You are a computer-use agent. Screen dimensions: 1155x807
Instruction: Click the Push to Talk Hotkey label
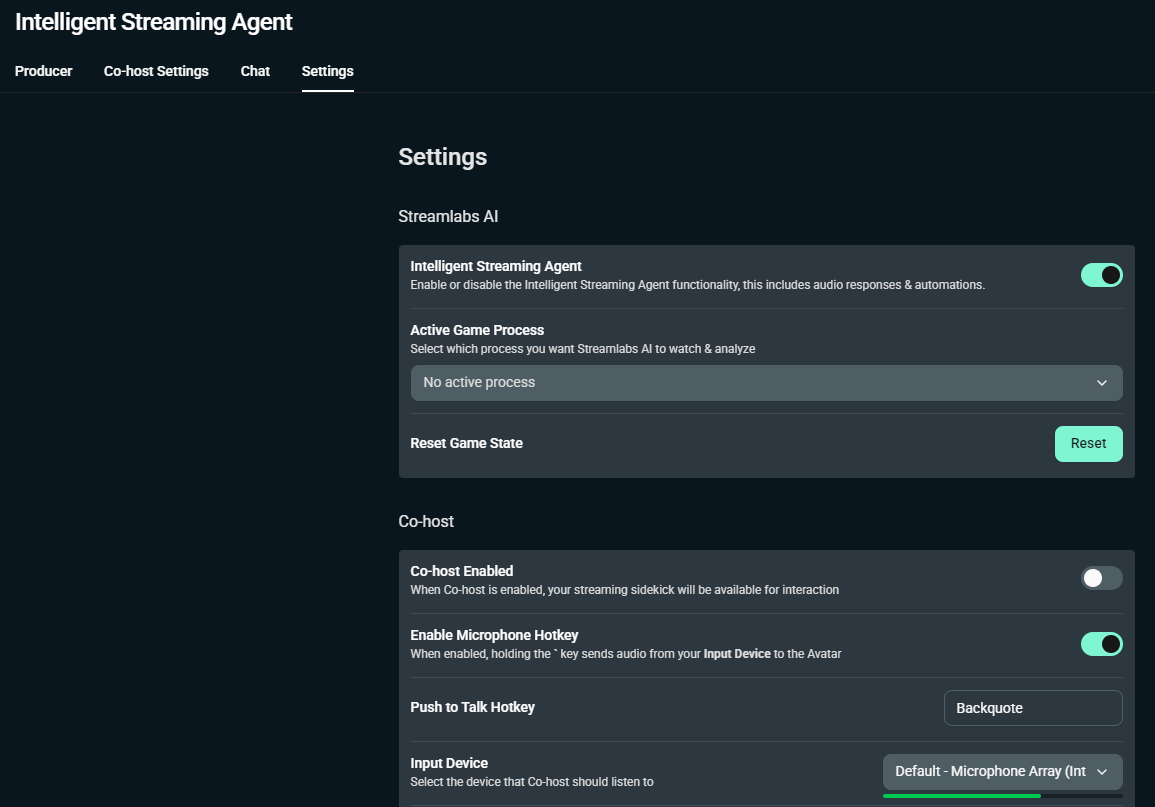point(472,707)
